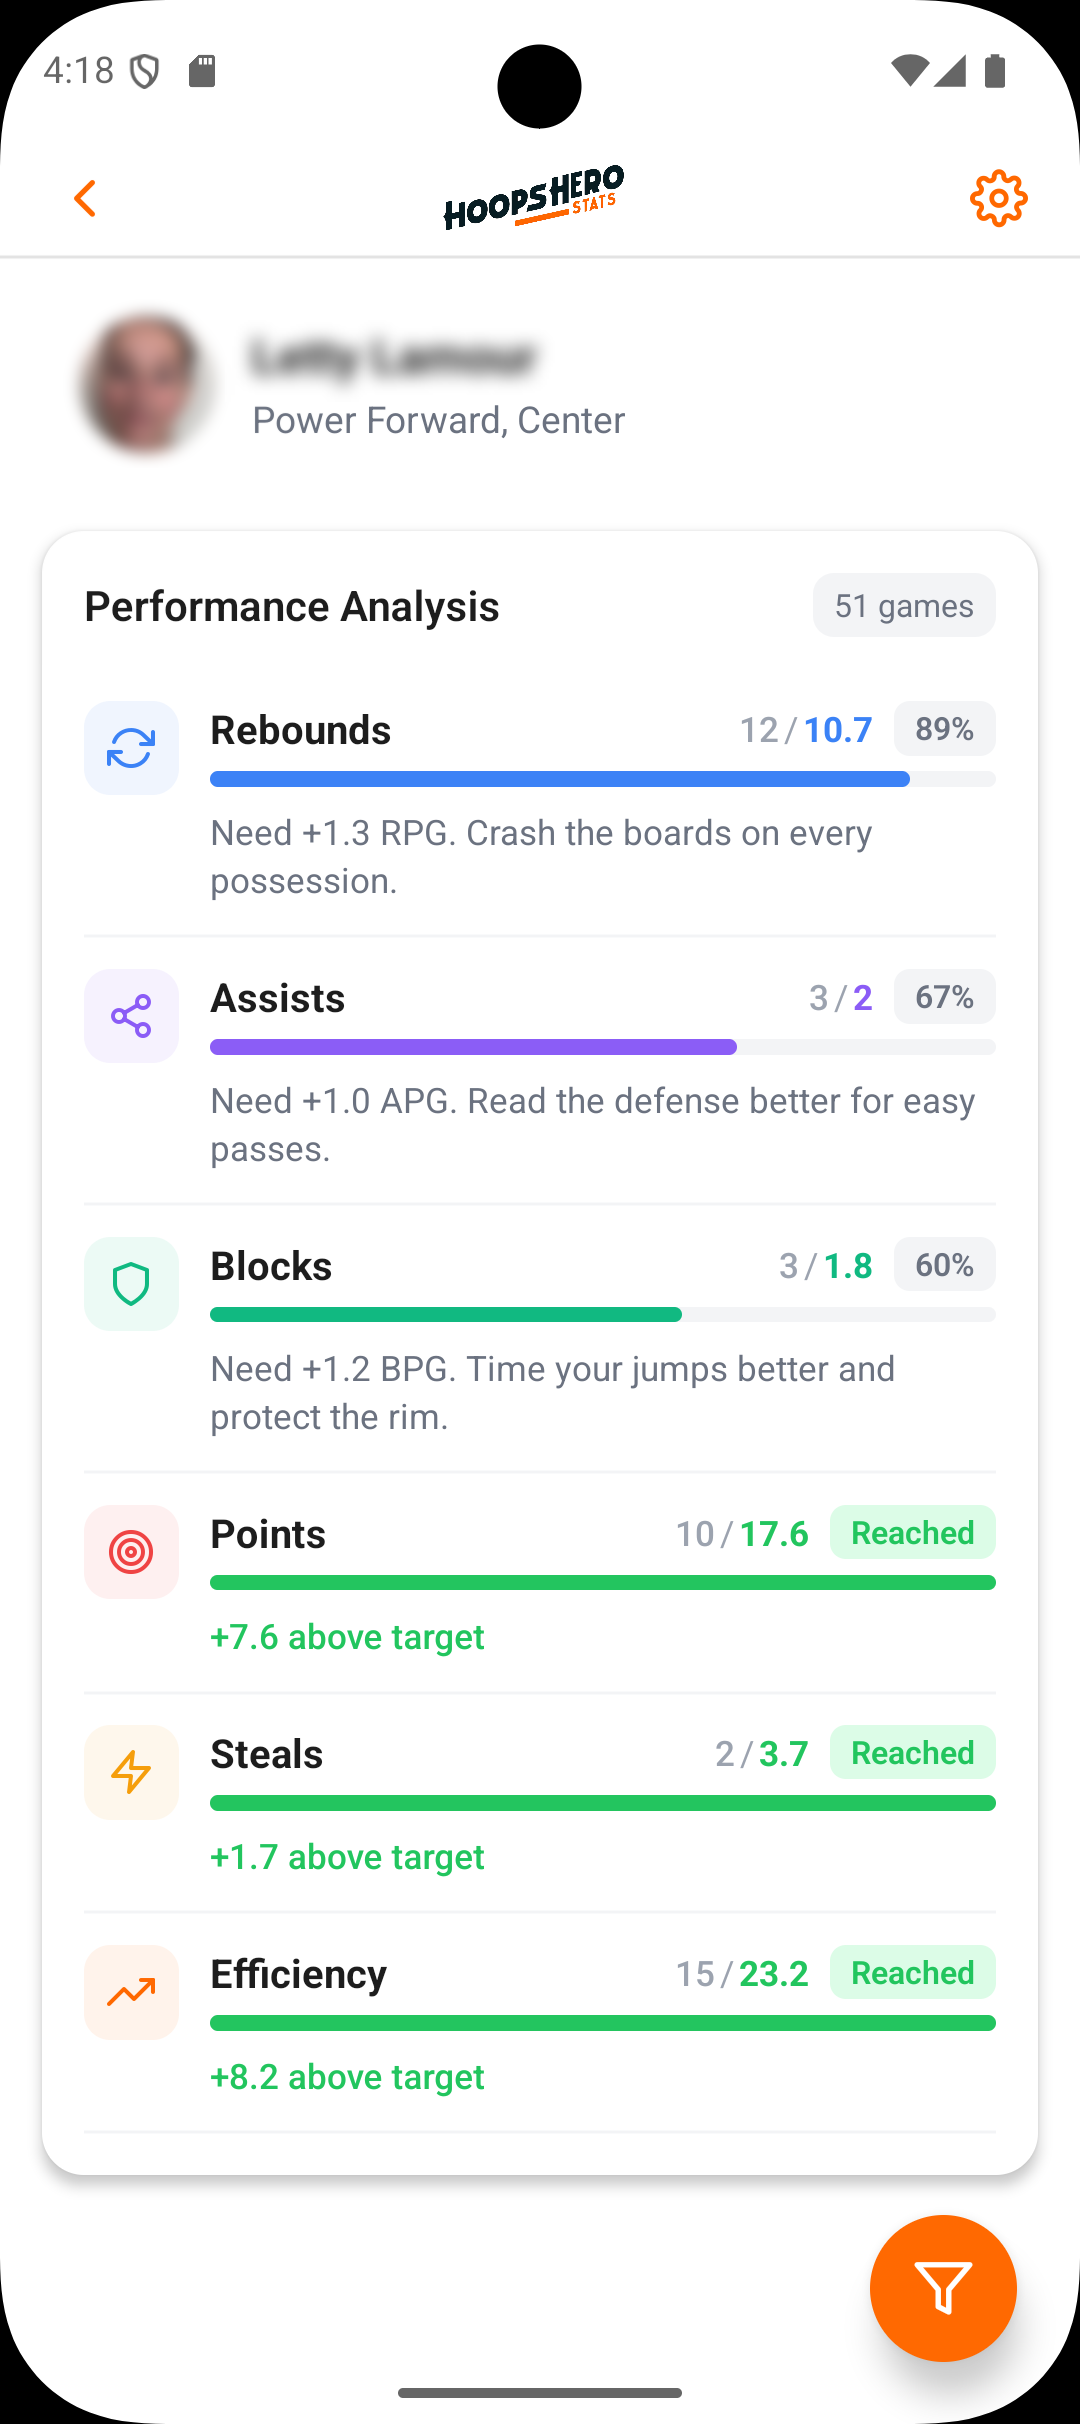Viewport: 1080px width, 2424px height.
Task: Tap the orange filter floating button
Action: (x=942, y=2289)
